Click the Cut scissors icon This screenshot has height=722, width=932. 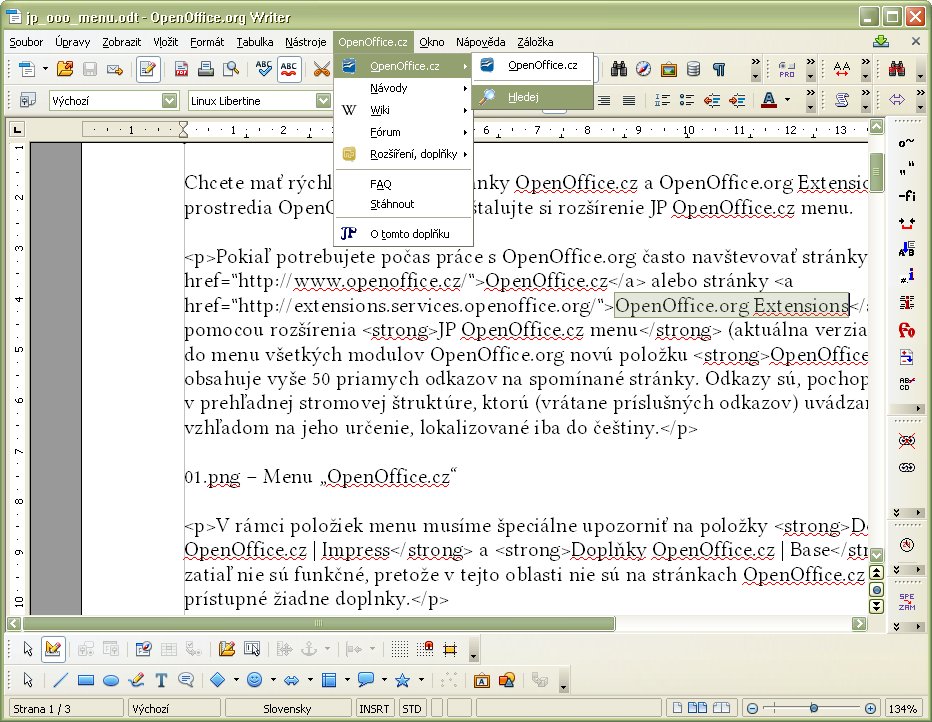[322, 70]
